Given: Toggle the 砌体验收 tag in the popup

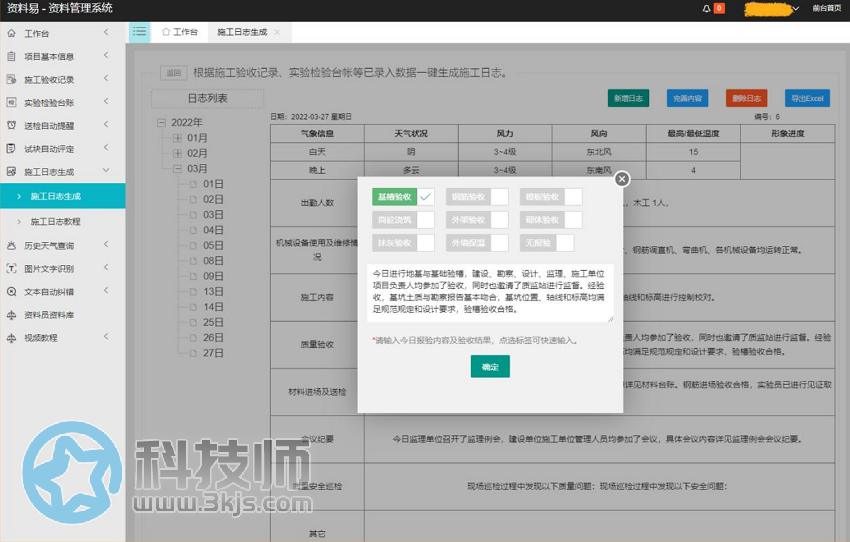Looking at the screenshot, I should pos(551,220).
